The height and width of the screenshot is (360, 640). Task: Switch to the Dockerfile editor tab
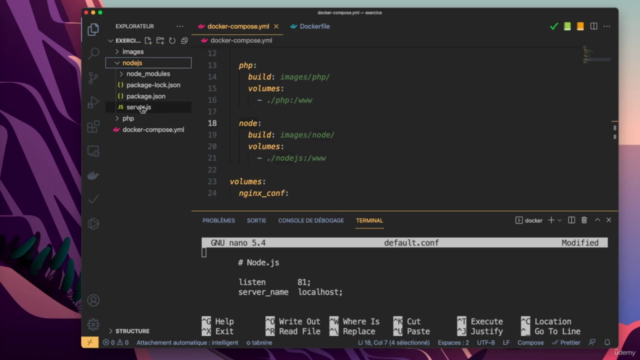(x=310, y=27)
